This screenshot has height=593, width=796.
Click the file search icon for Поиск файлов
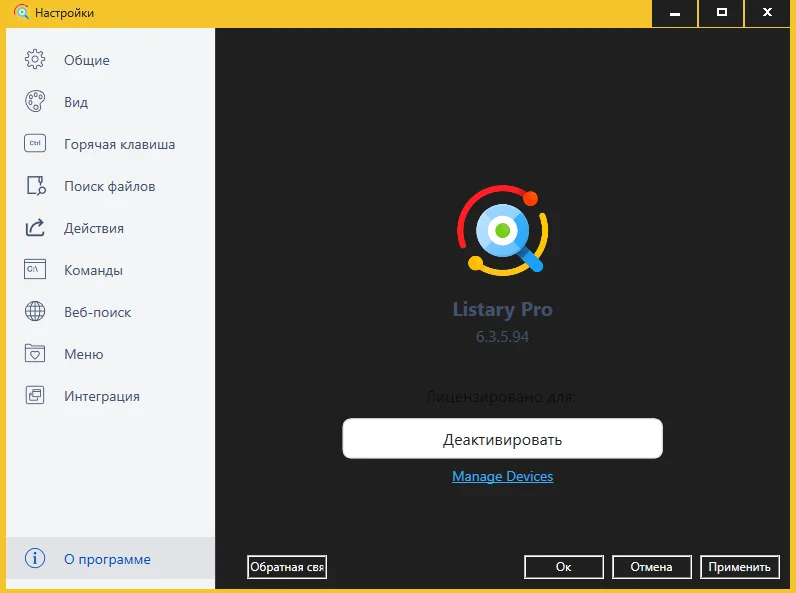[x=35, y=186]
